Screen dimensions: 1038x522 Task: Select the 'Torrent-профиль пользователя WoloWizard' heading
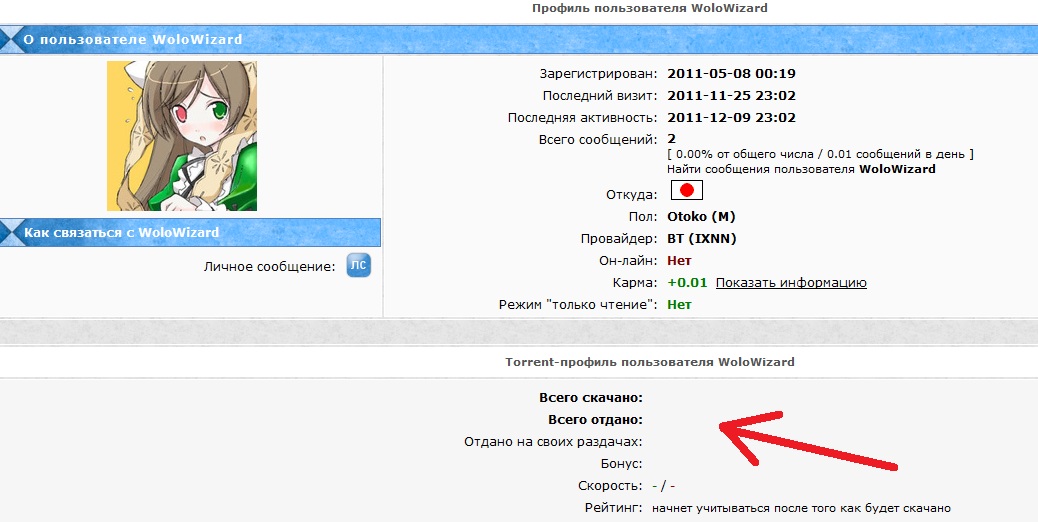coord(650,362)
